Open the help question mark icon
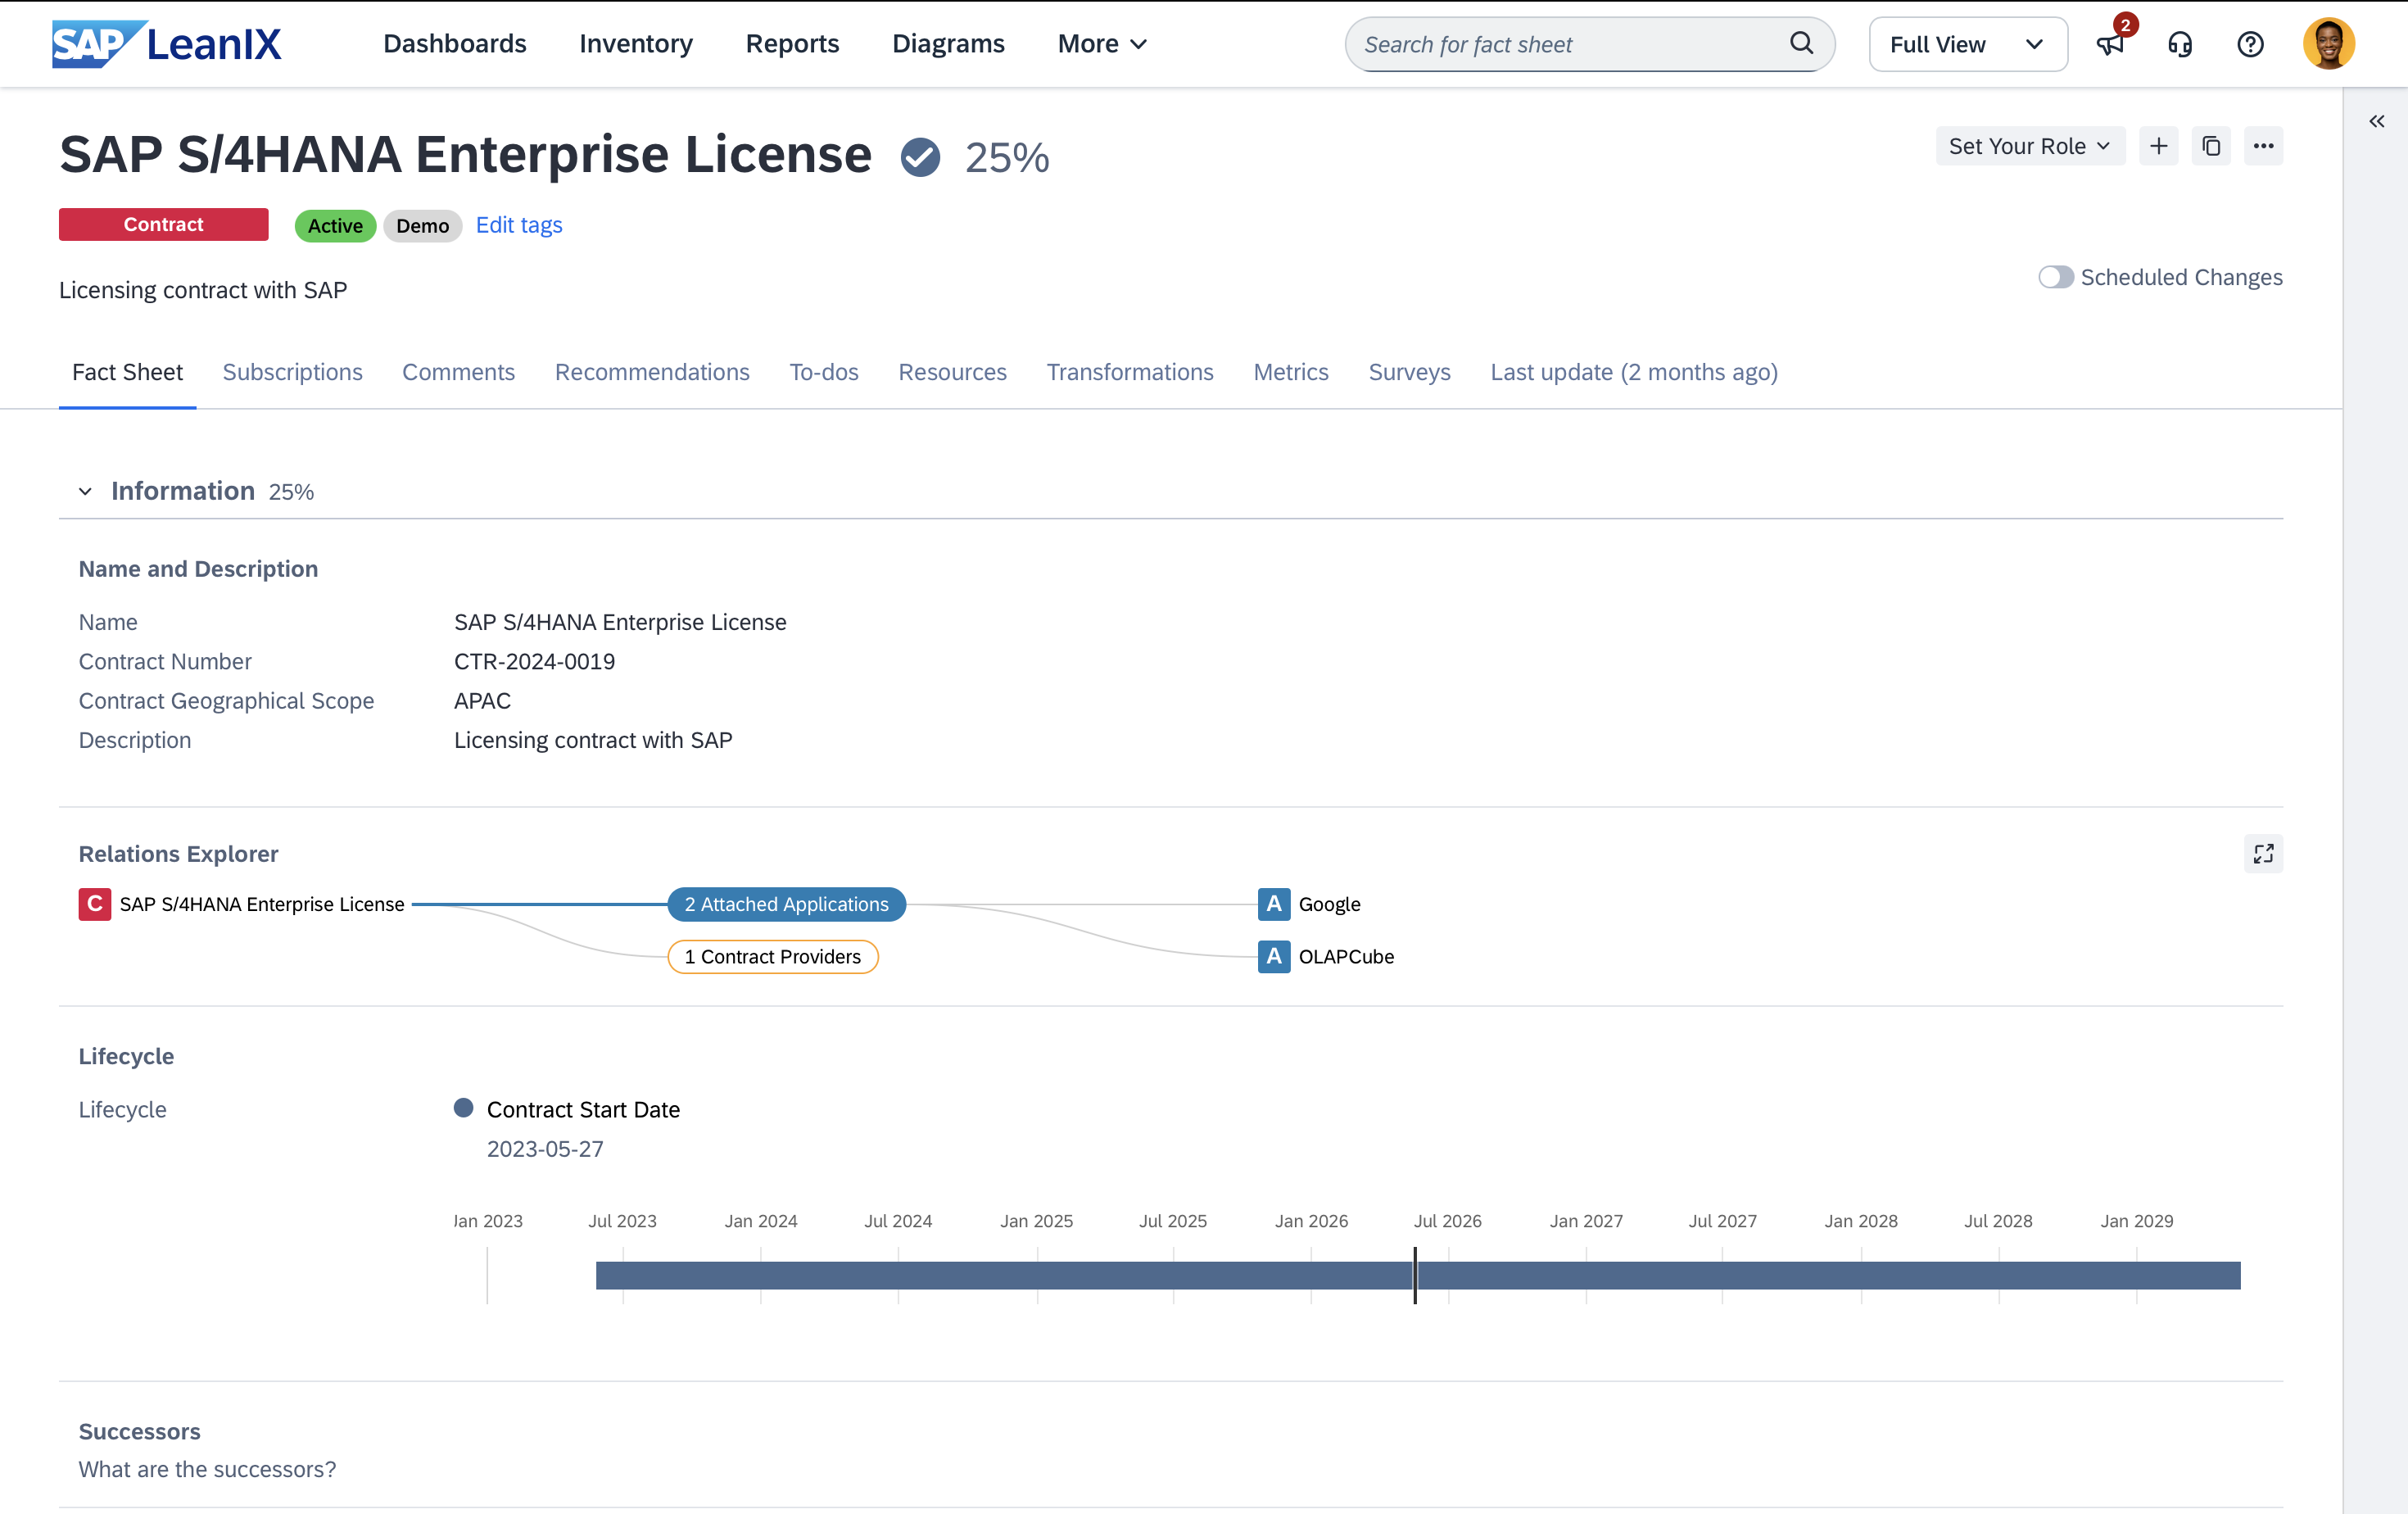This screenshot has width=2408, height=1514. coord(2250,44)
